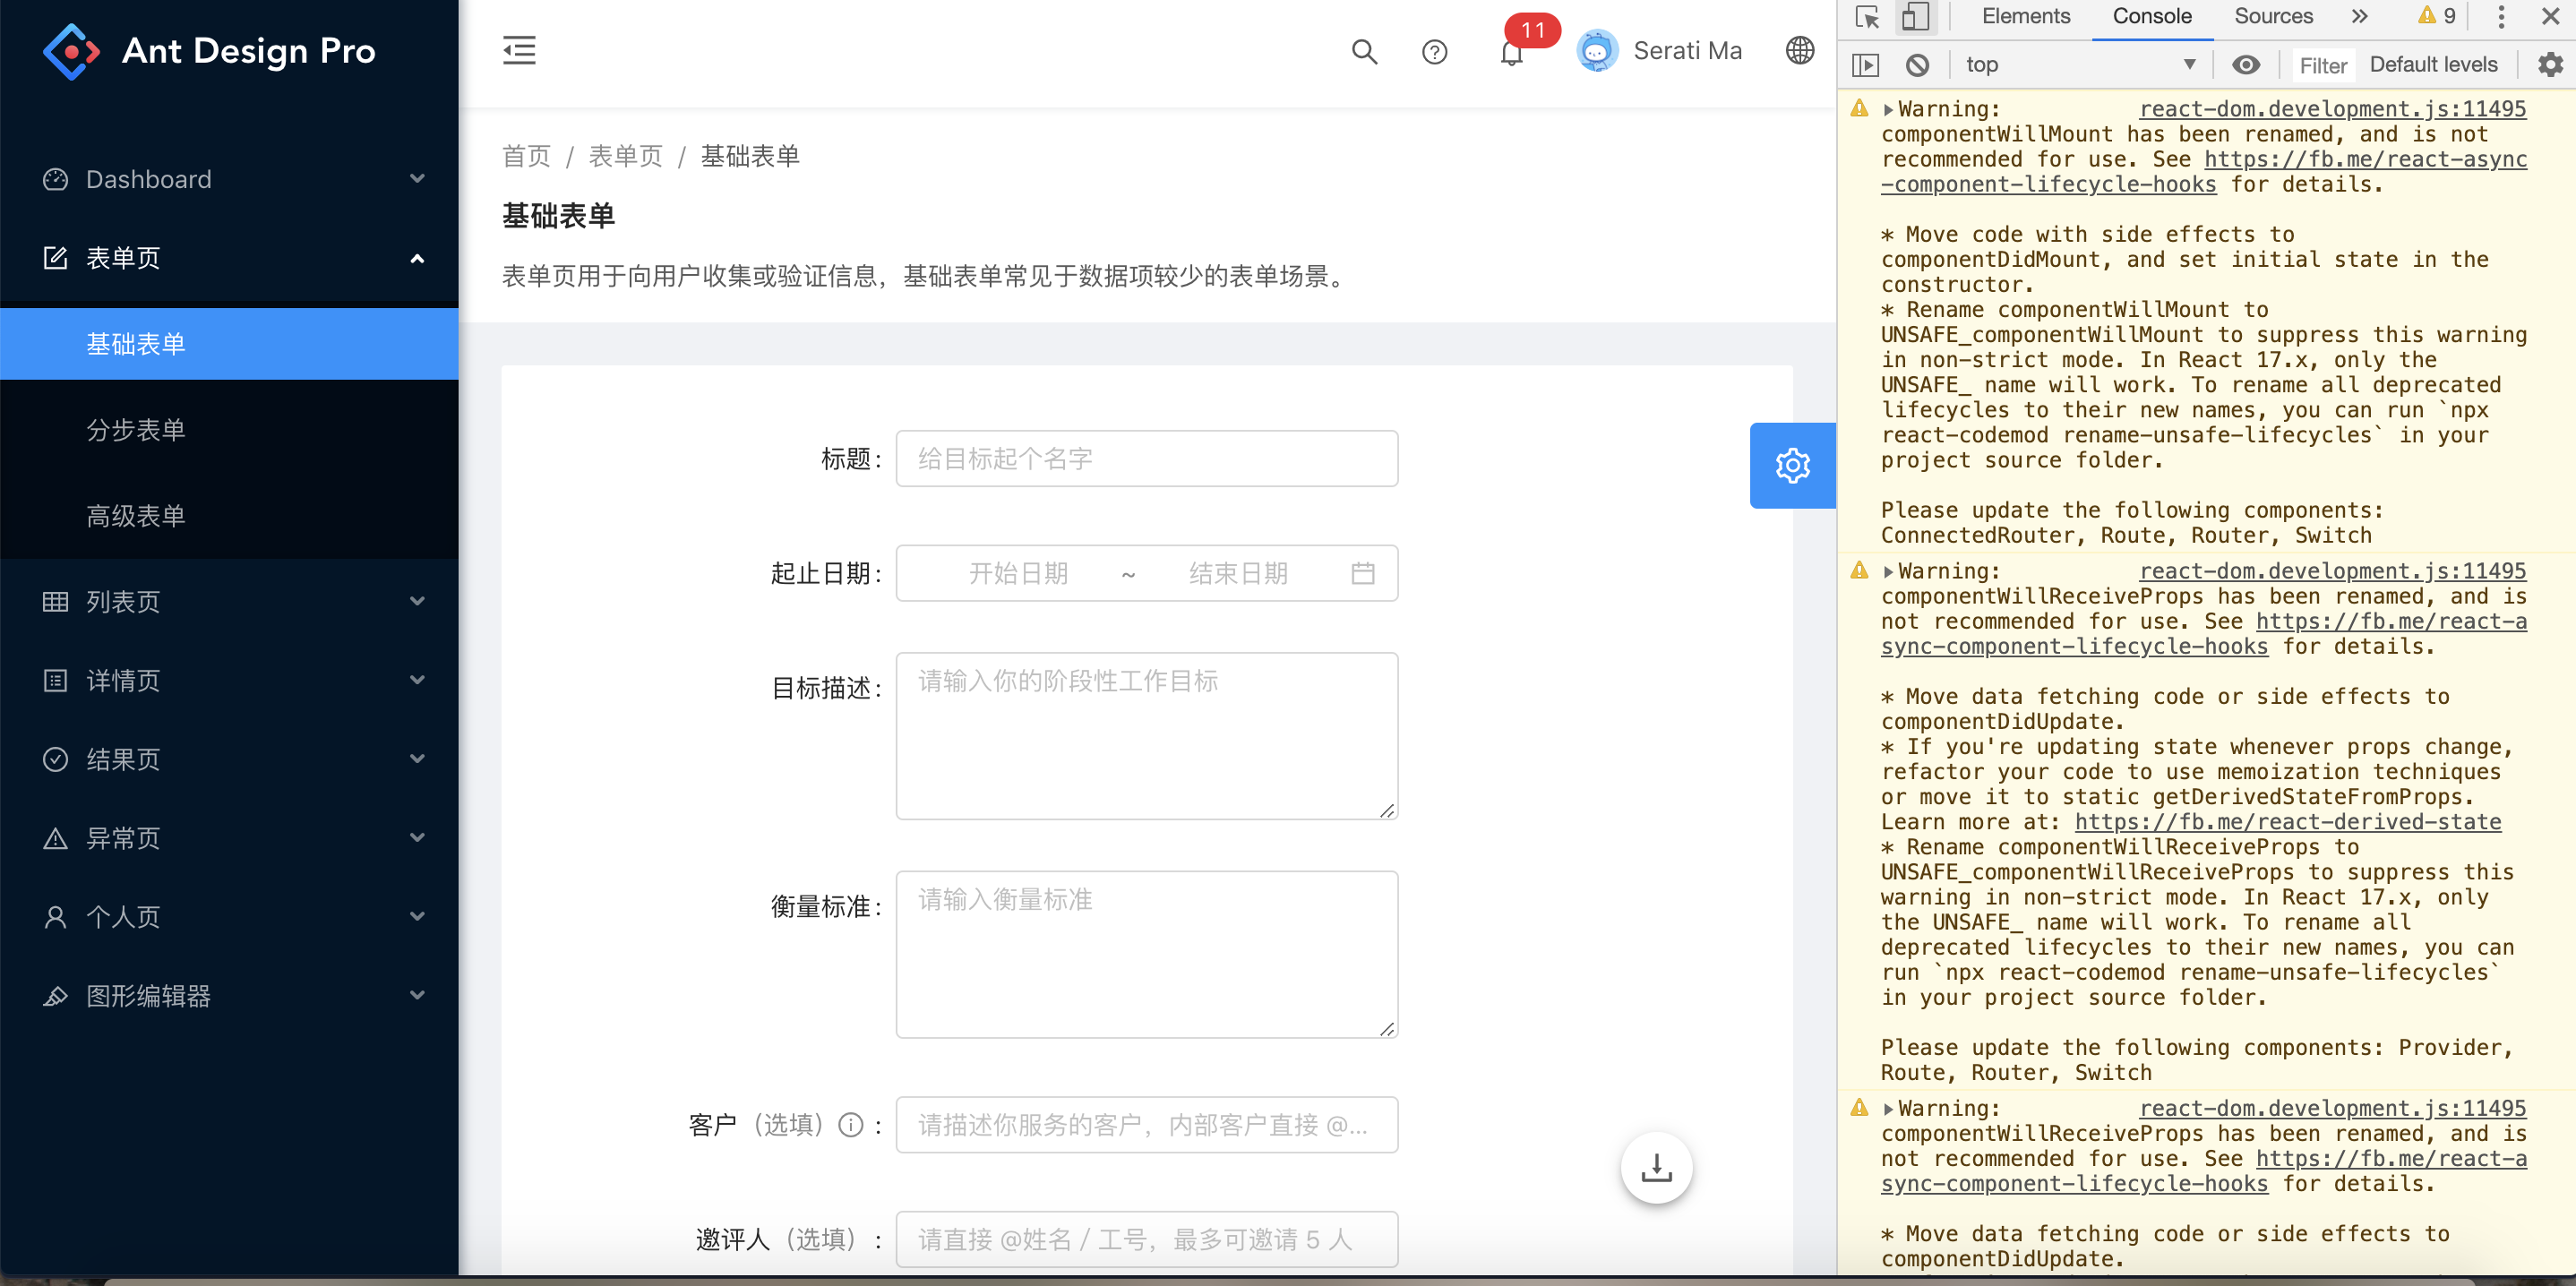The image size is (2576, 1286).
Task: Open the calendar icon in 起止日期 field
Action: tap(1362, 573)
